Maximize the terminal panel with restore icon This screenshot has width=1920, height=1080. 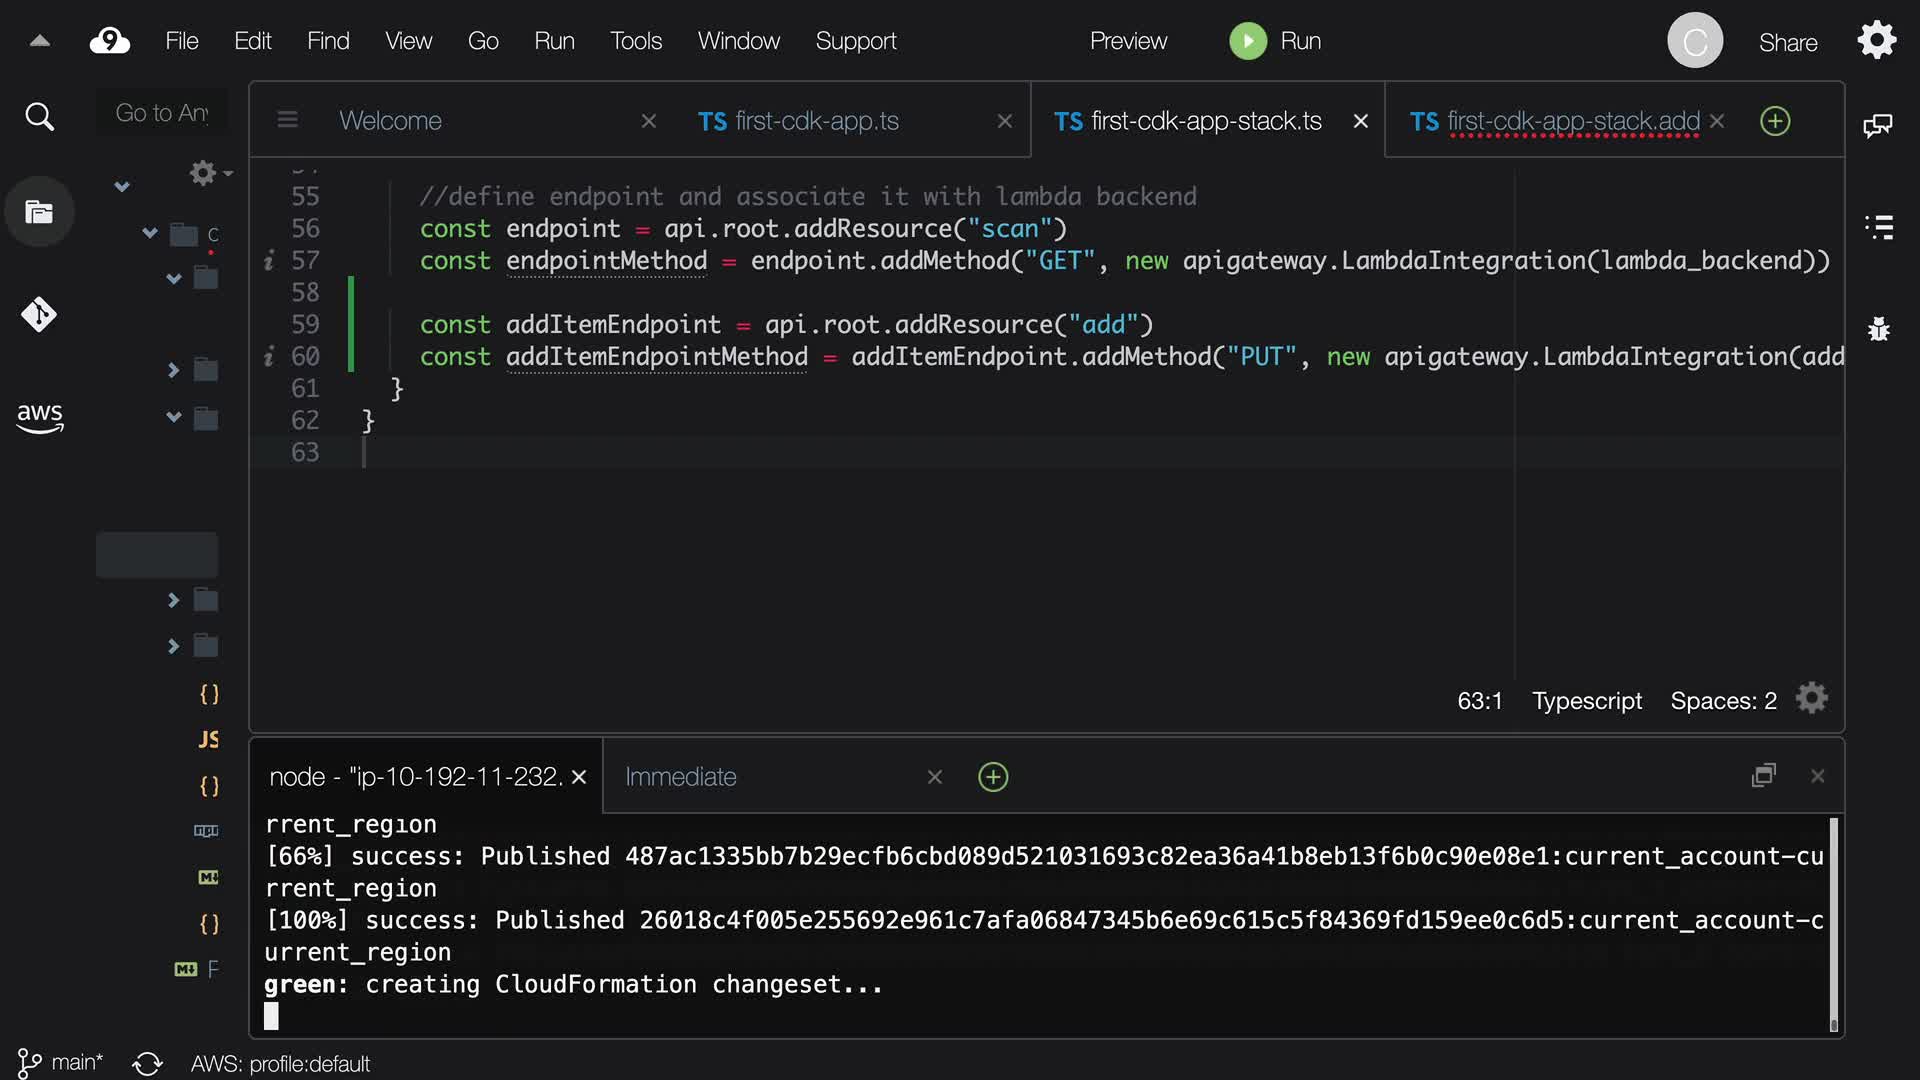(x=1763, y=776)
